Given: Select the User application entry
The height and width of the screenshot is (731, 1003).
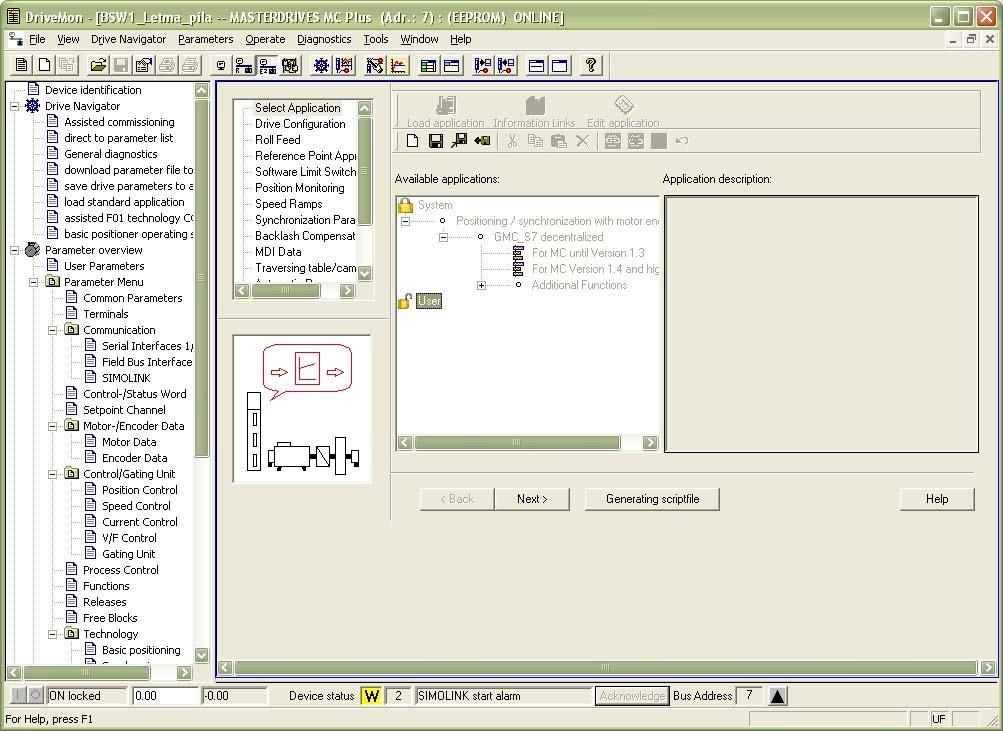Looking at the screenshot, I should tap(429, 301).
